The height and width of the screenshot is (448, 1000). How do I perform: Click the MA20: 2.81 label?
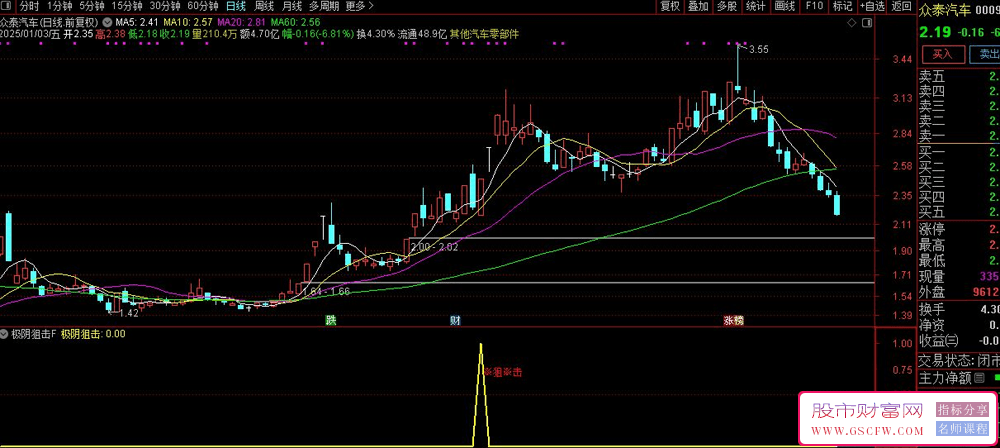[241, 22]
